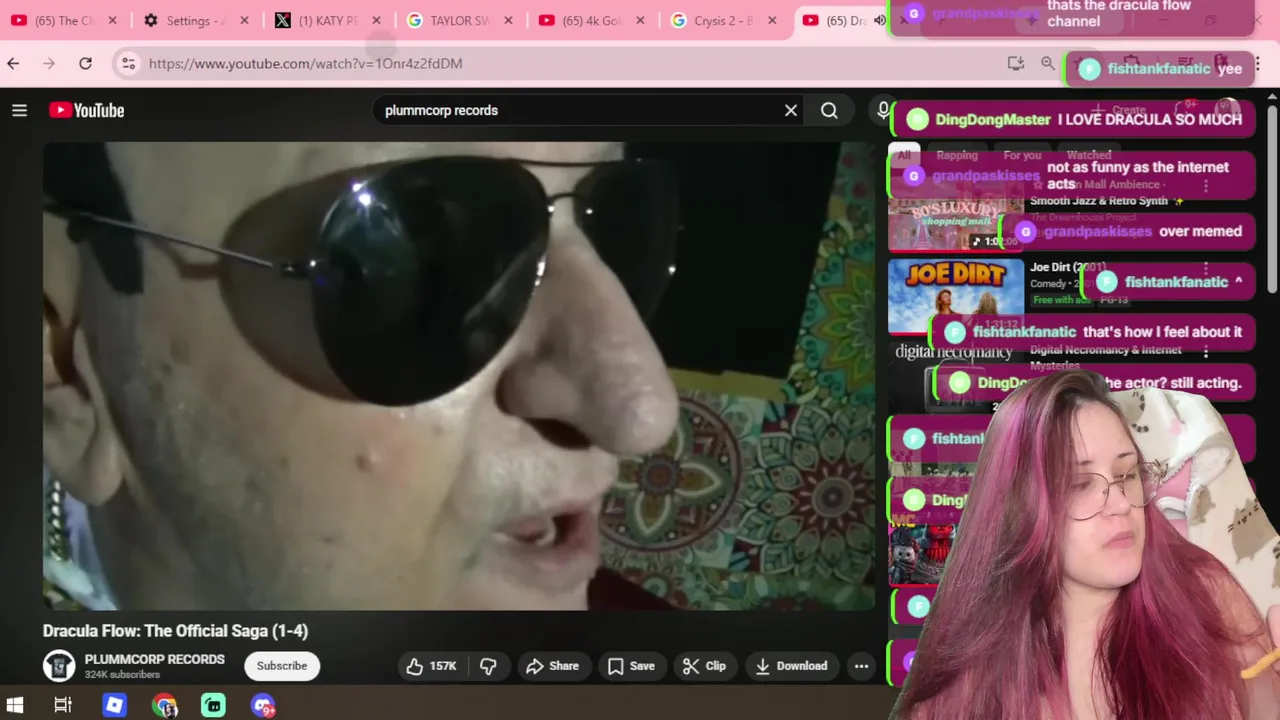Open the YouTube guide hamburger menu

pos(19,110)
